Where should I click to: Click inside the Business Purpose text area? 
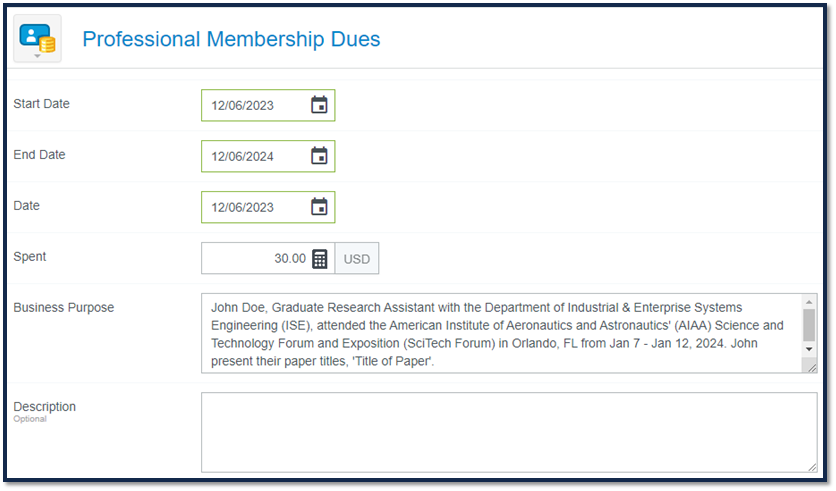pos(501,333)
